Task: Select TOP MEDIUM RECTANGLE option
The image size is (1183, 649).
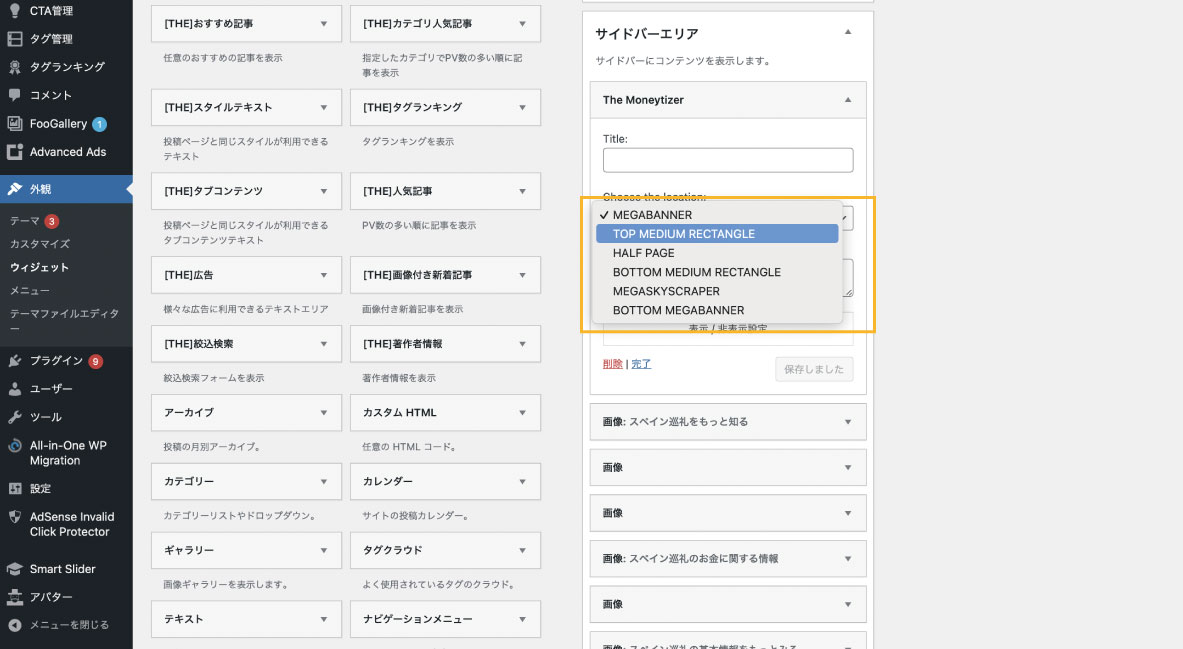Action: (x=717, y=234)
